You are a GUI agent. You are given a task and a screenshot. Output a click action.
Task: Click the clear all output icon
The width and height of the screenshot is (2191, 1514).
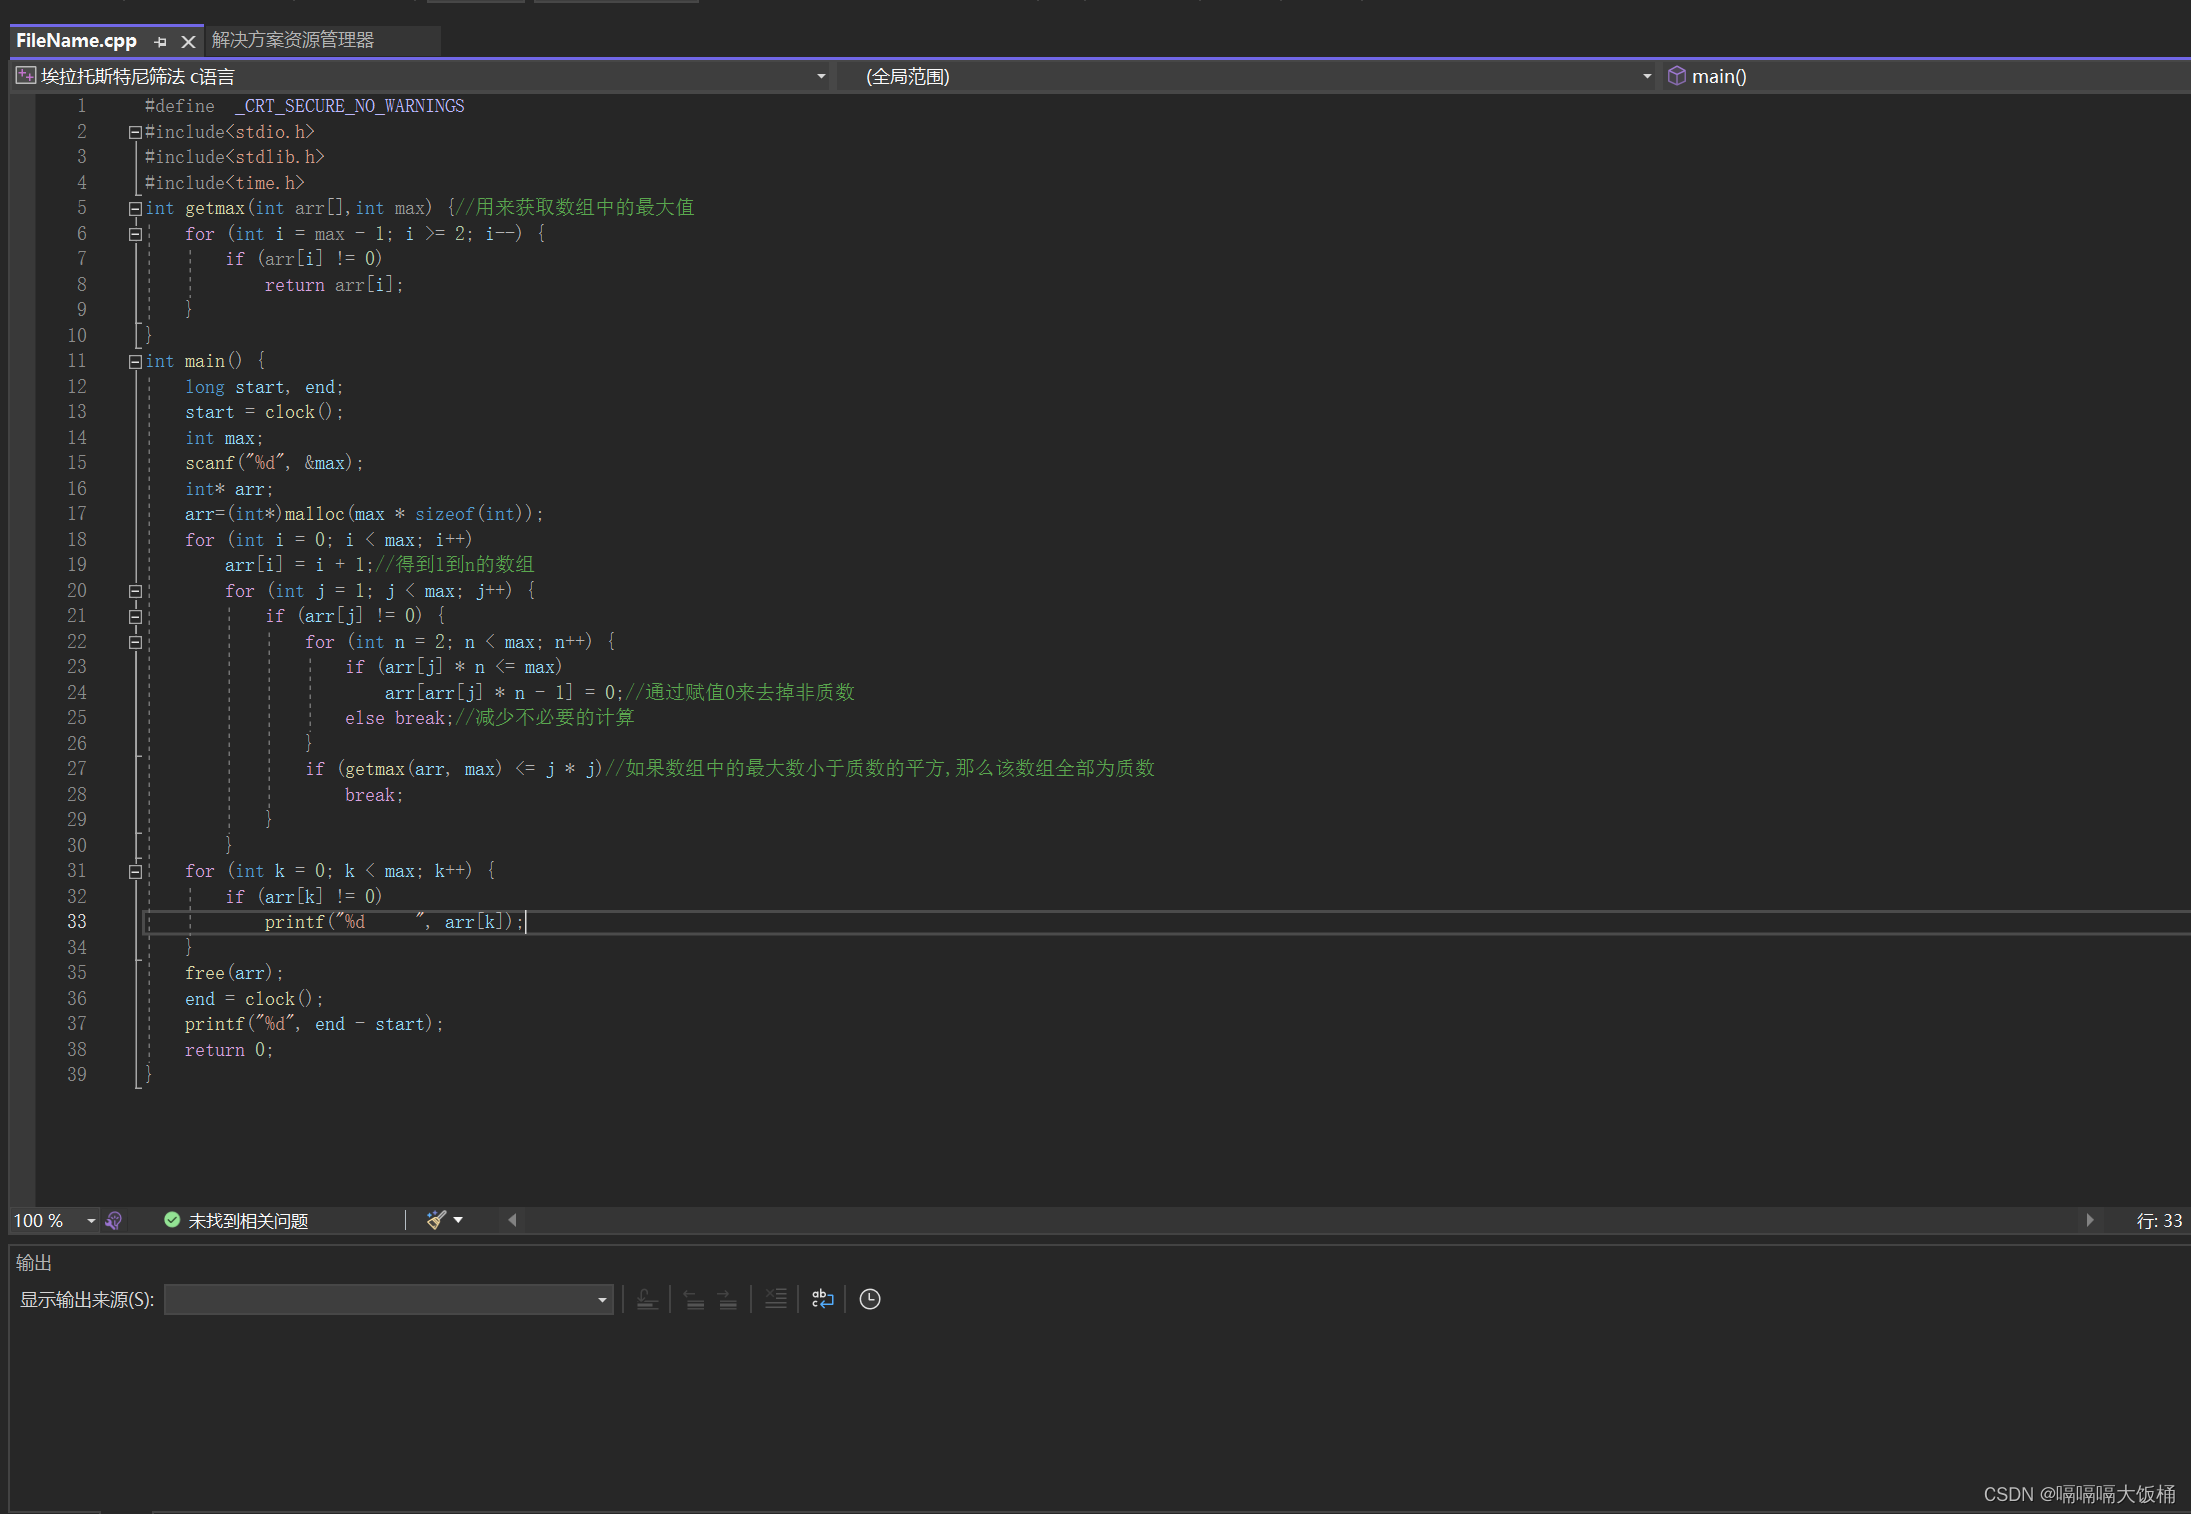tap(776, 1299)
